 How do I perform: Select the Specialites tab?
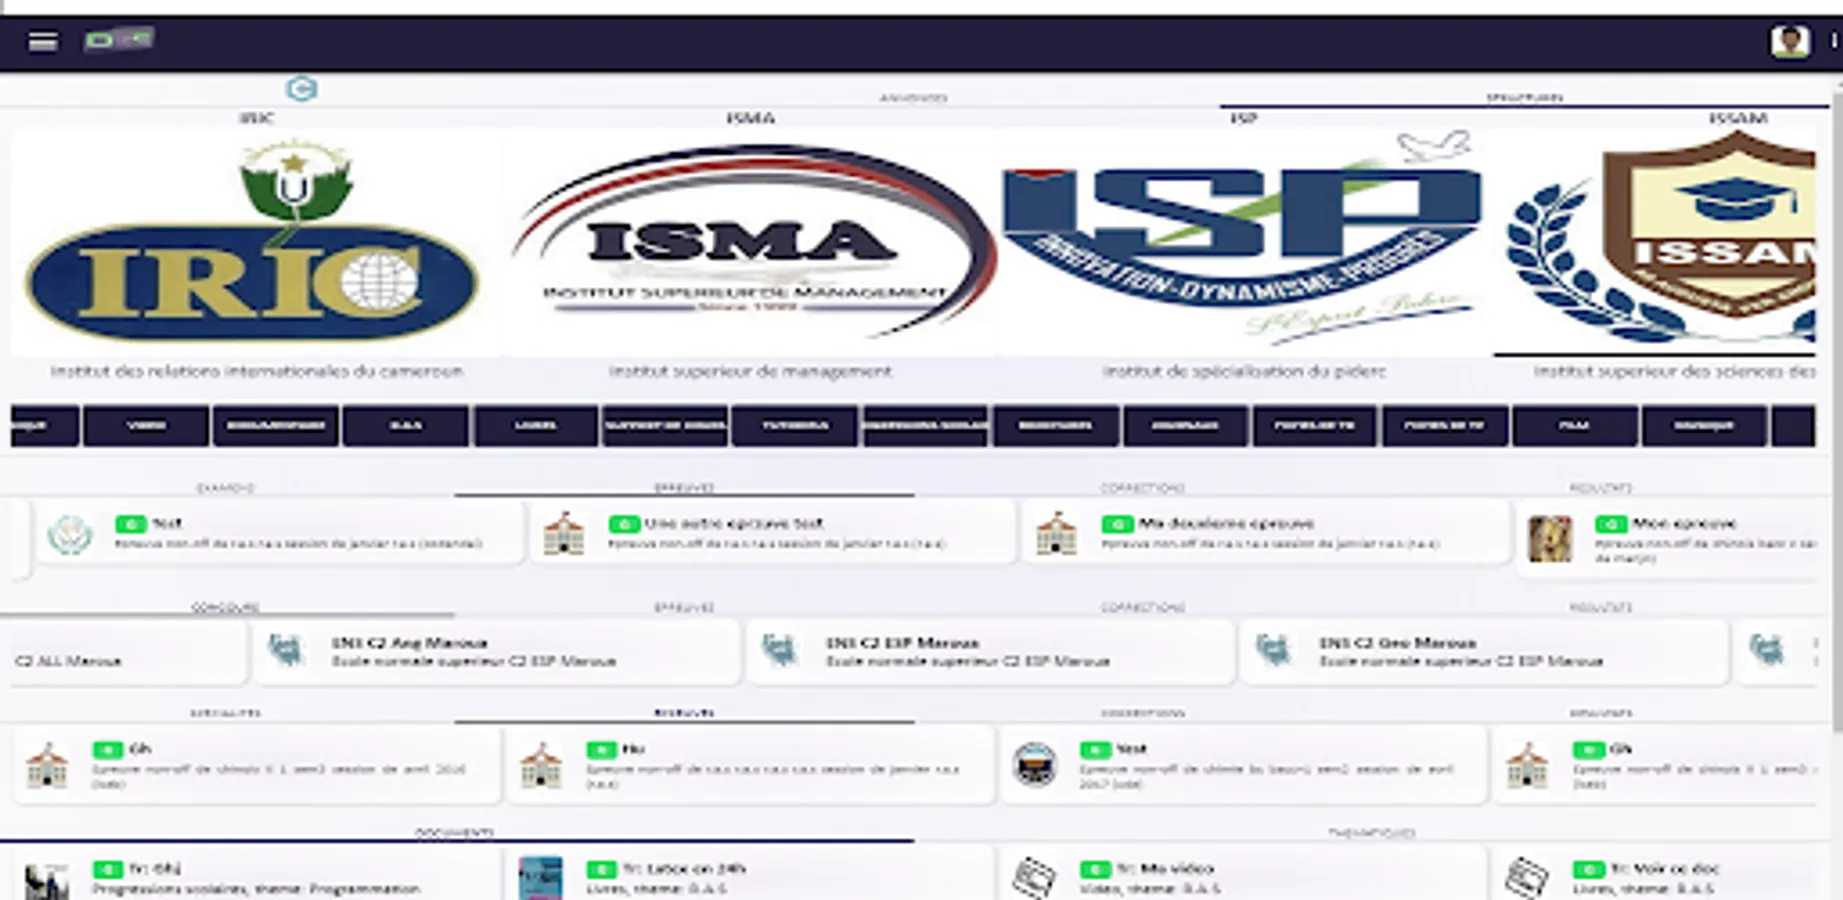226,713
